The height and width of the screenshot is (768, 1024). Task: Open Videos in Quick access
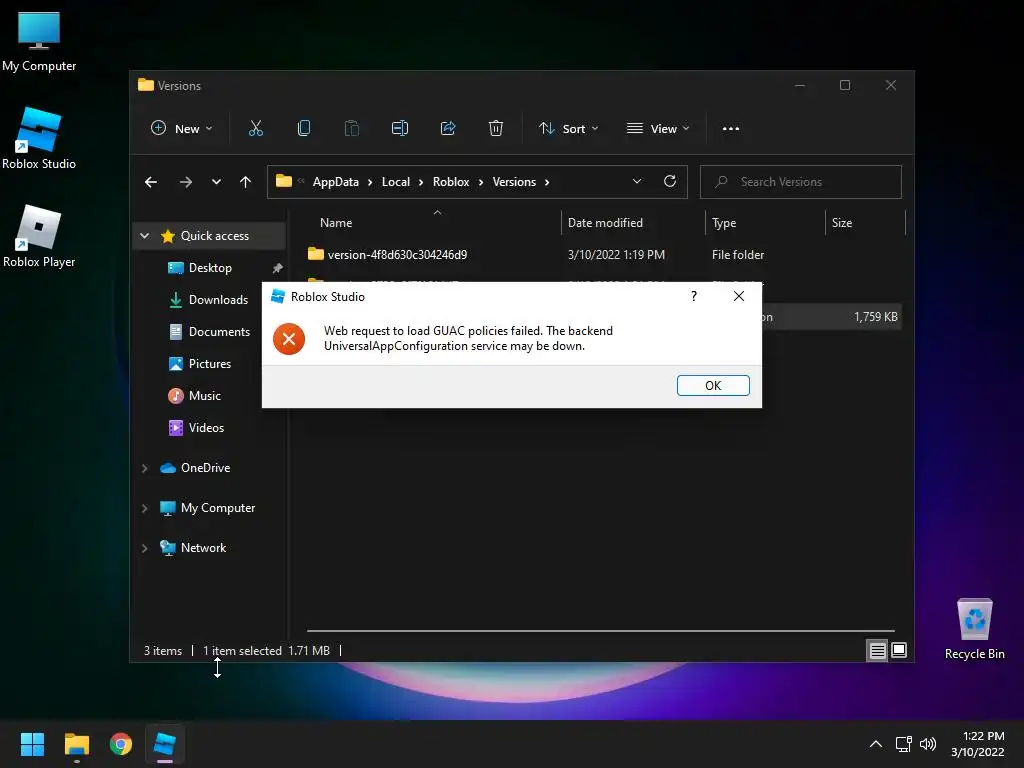point(206,428)
